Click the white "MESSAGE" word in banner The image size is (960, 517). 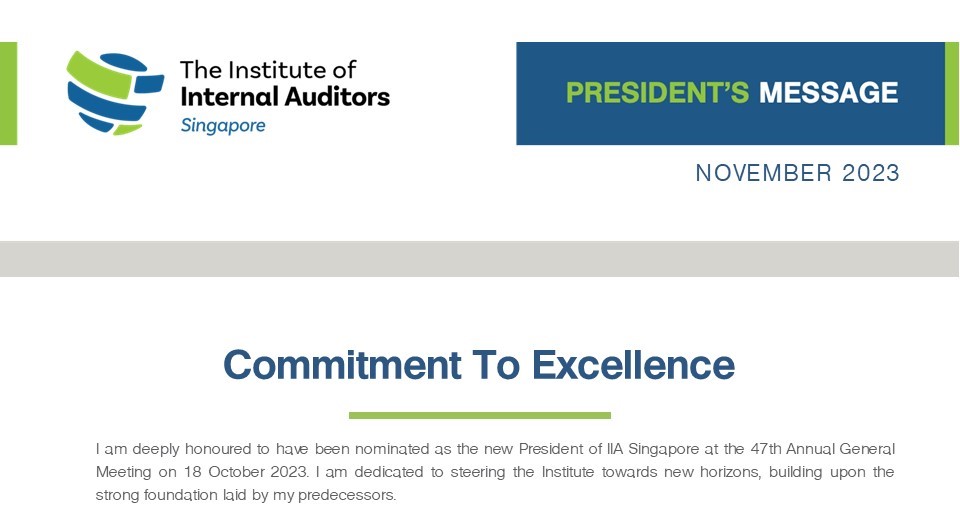(828, 92)
